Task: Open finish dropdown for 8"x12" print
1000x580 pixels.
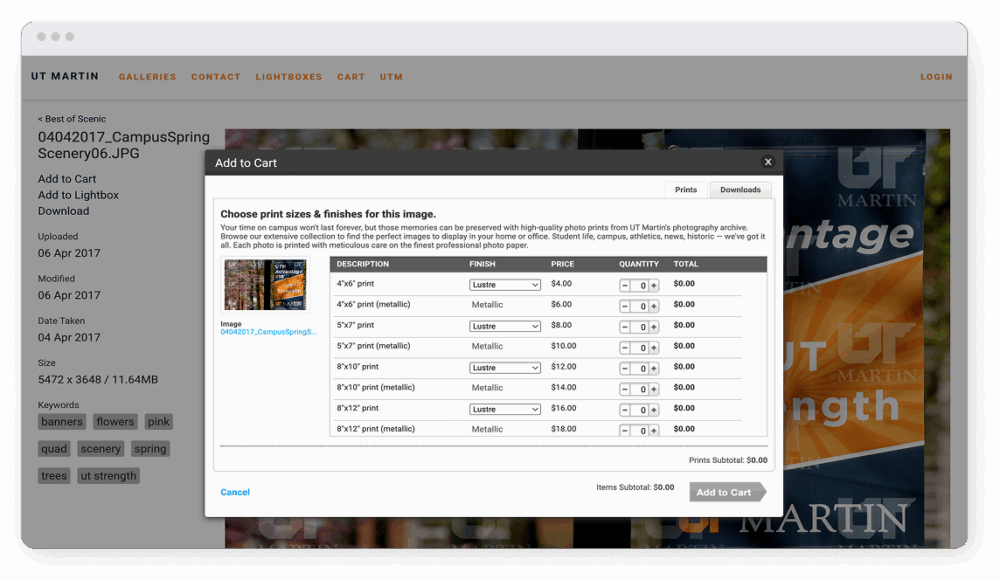Action: pyautogui.click(x=504, y=409)
